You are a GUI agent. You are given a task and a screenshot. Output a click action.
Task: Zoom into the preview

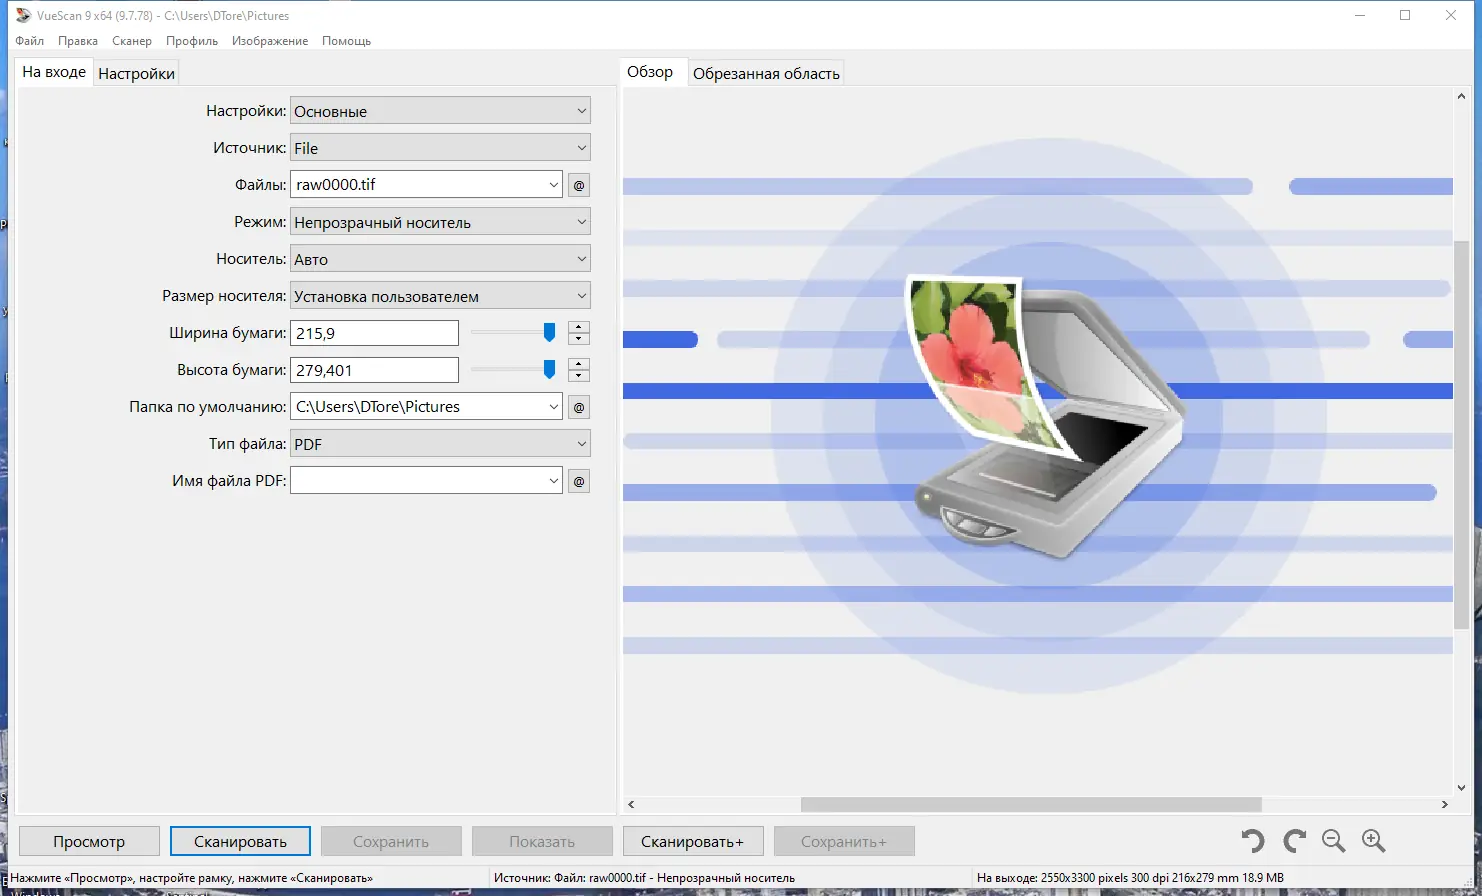click(1373, 841)
